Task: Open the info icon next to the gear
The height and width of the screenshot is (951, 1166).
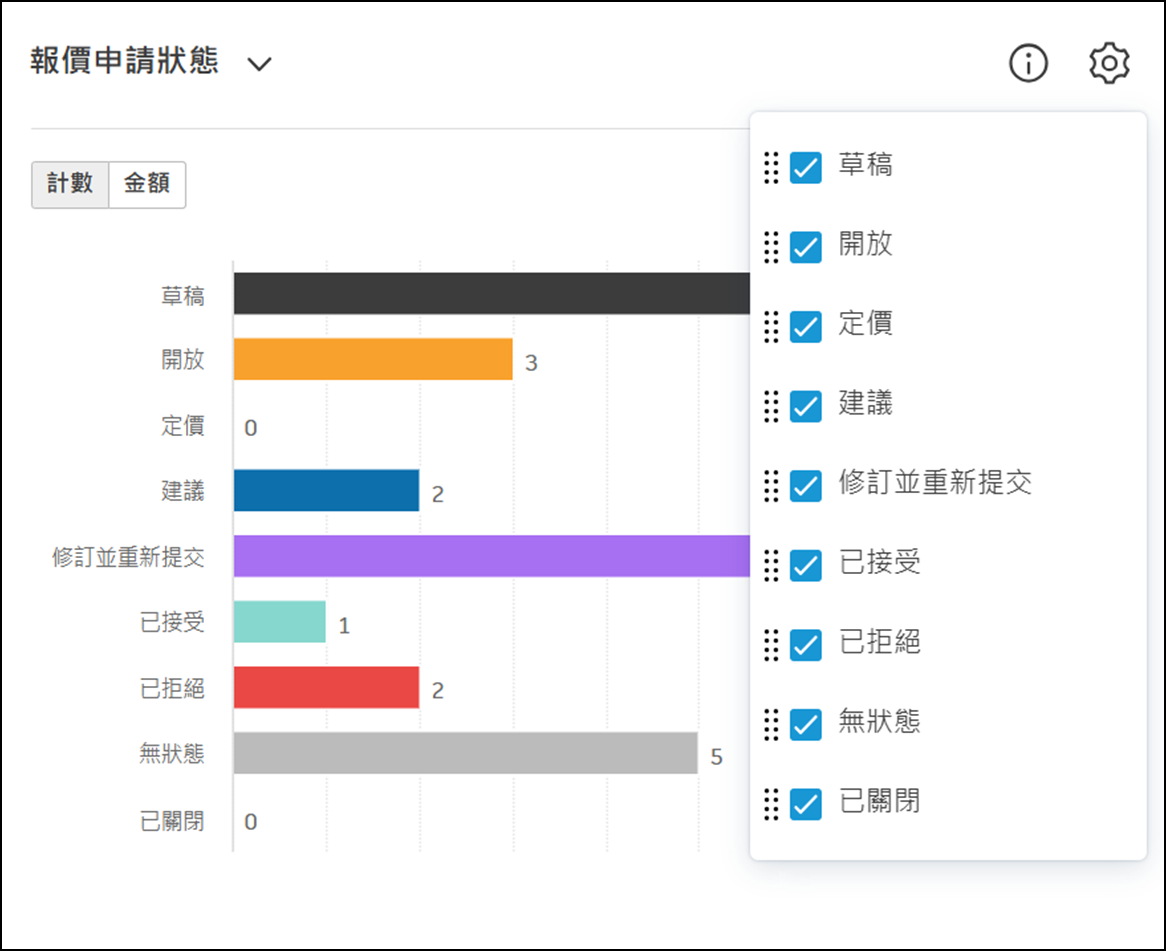Action: pos(1028,64)
